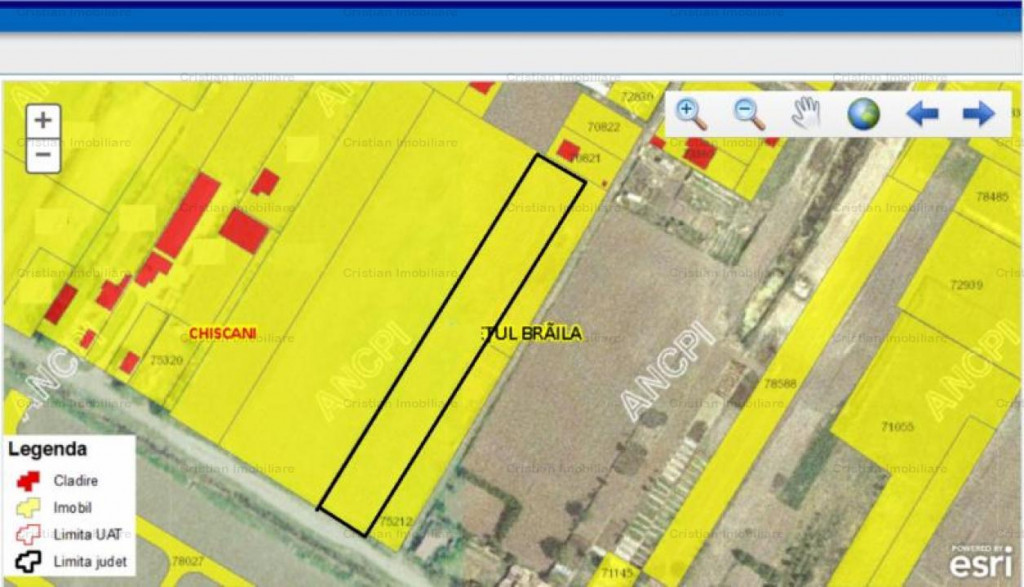Image resolution: width=1024 pixels, height=587 pixels.
Task: Click parcel labeled 72909
Action: click(966, 285)
